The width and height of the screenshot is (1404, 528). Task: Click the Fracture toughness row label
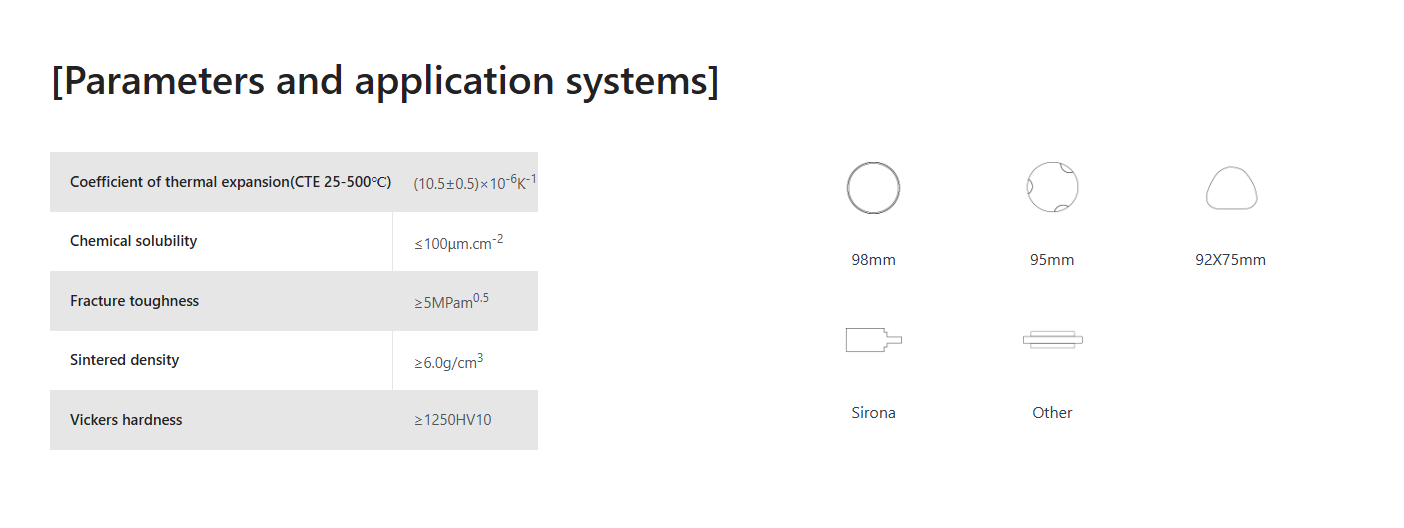[x=134, y=301]
